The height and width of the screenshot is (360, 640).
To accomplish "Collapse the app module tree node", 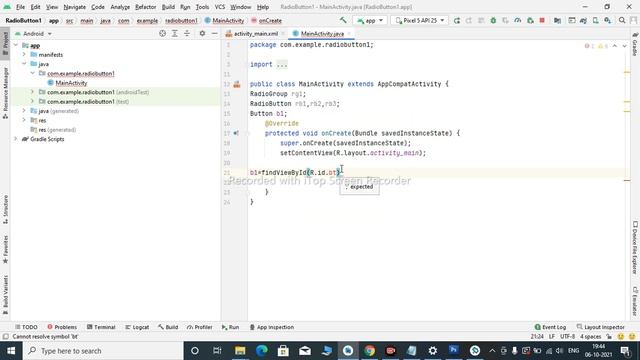I will point(16,45).
